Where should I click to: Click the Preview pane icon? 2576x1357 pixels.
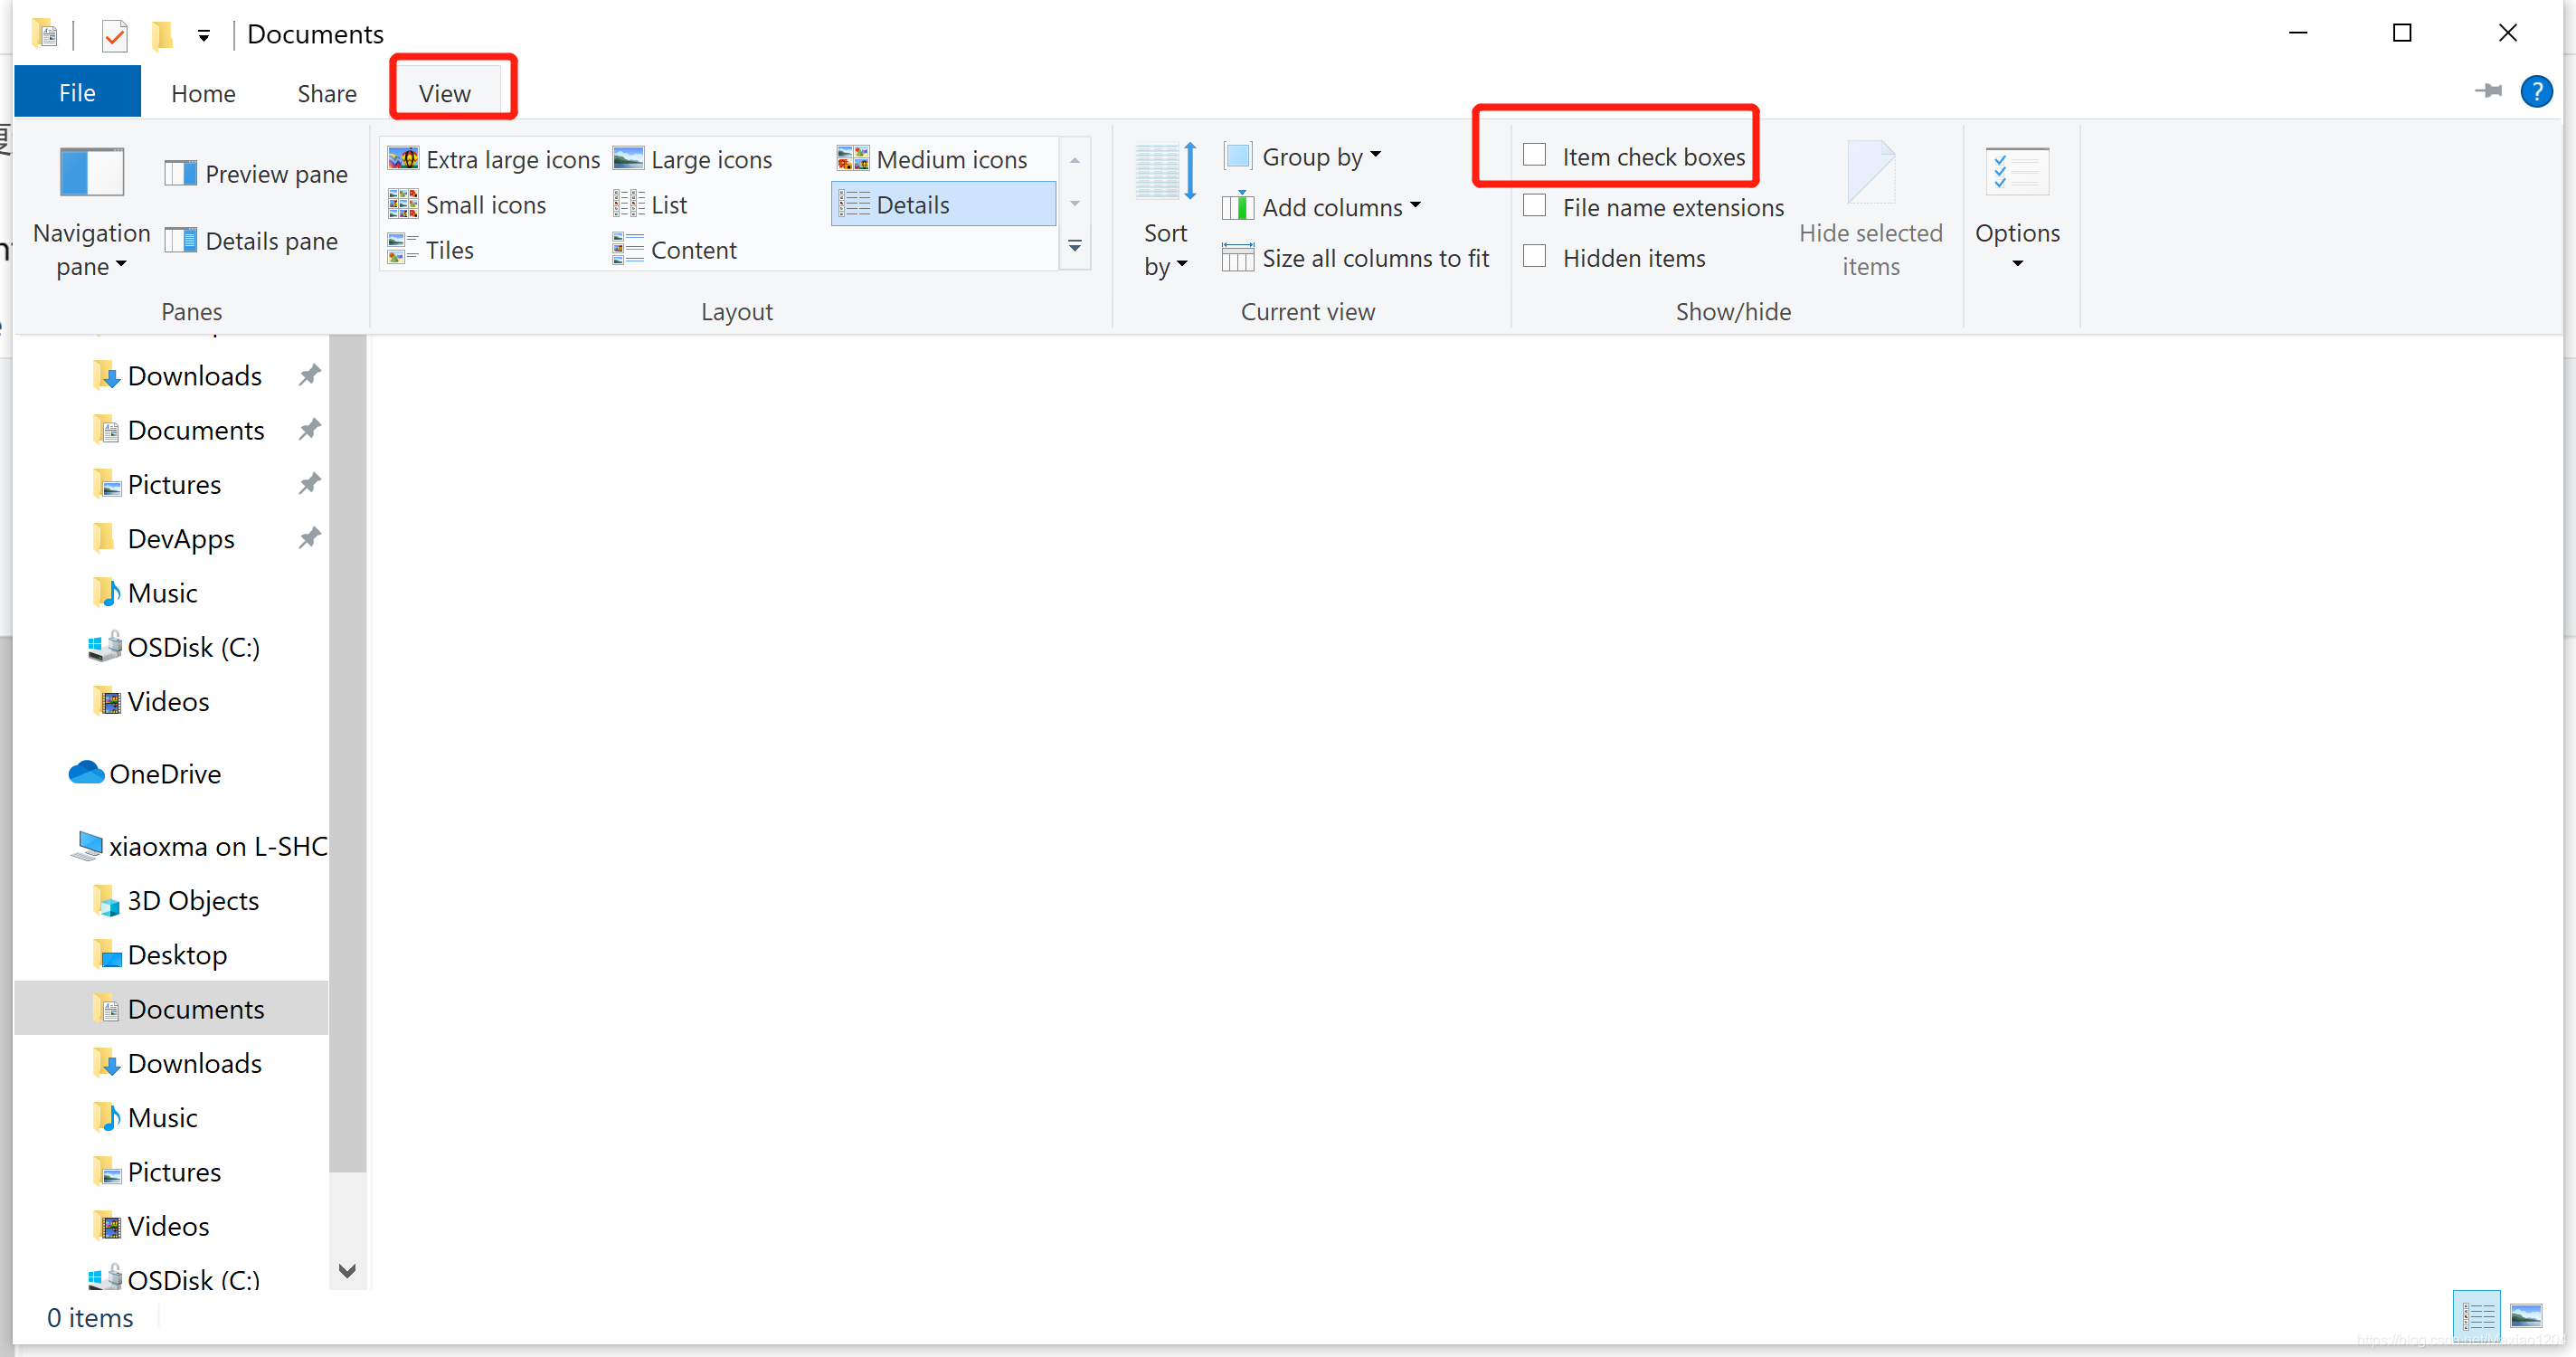pyautogui.click(x=181, y=174)
